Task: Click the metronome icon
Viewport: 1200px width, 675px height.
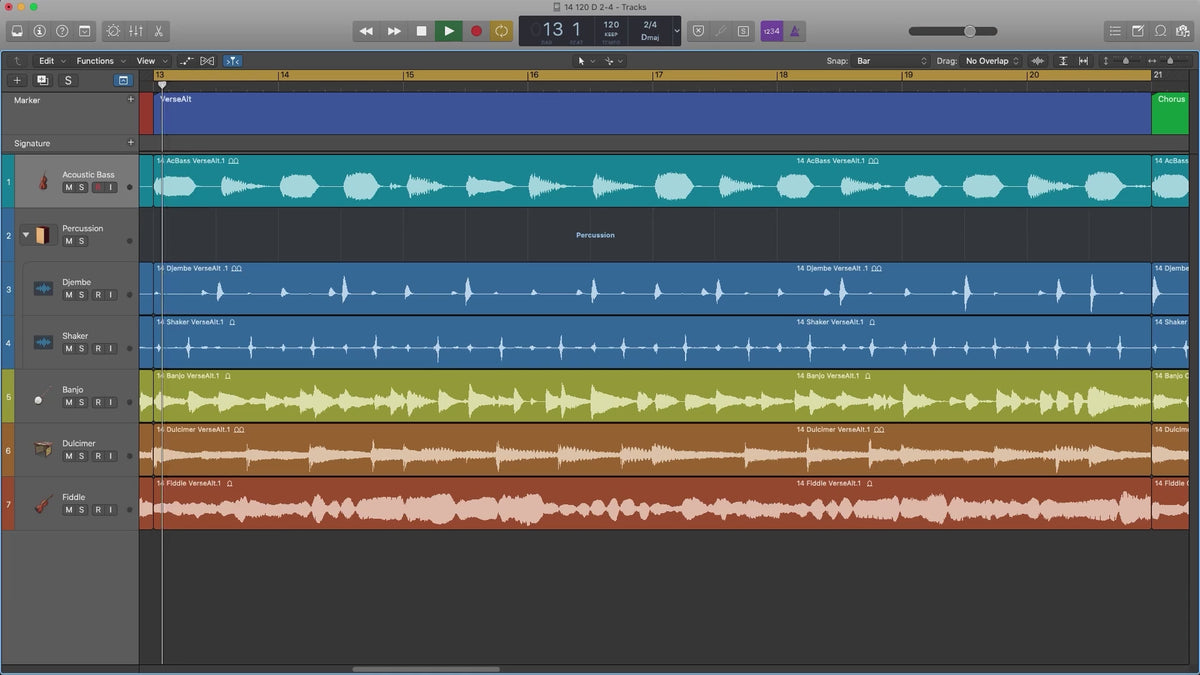Action: (795, 31)
